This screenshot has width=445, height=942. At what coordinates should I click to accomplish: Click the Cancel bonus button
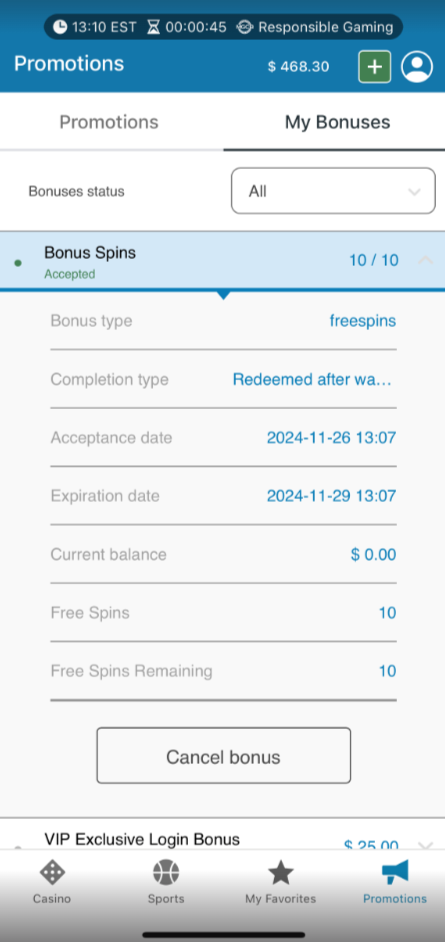point(223,756)
